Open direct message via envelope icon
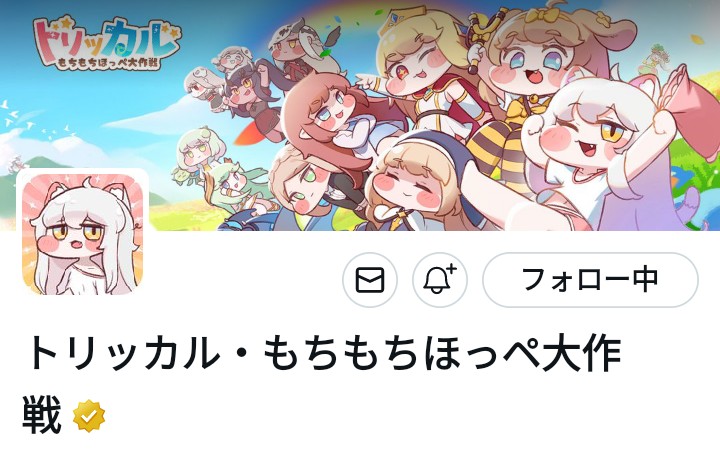The image size is (720, 456). pos(370,280)
